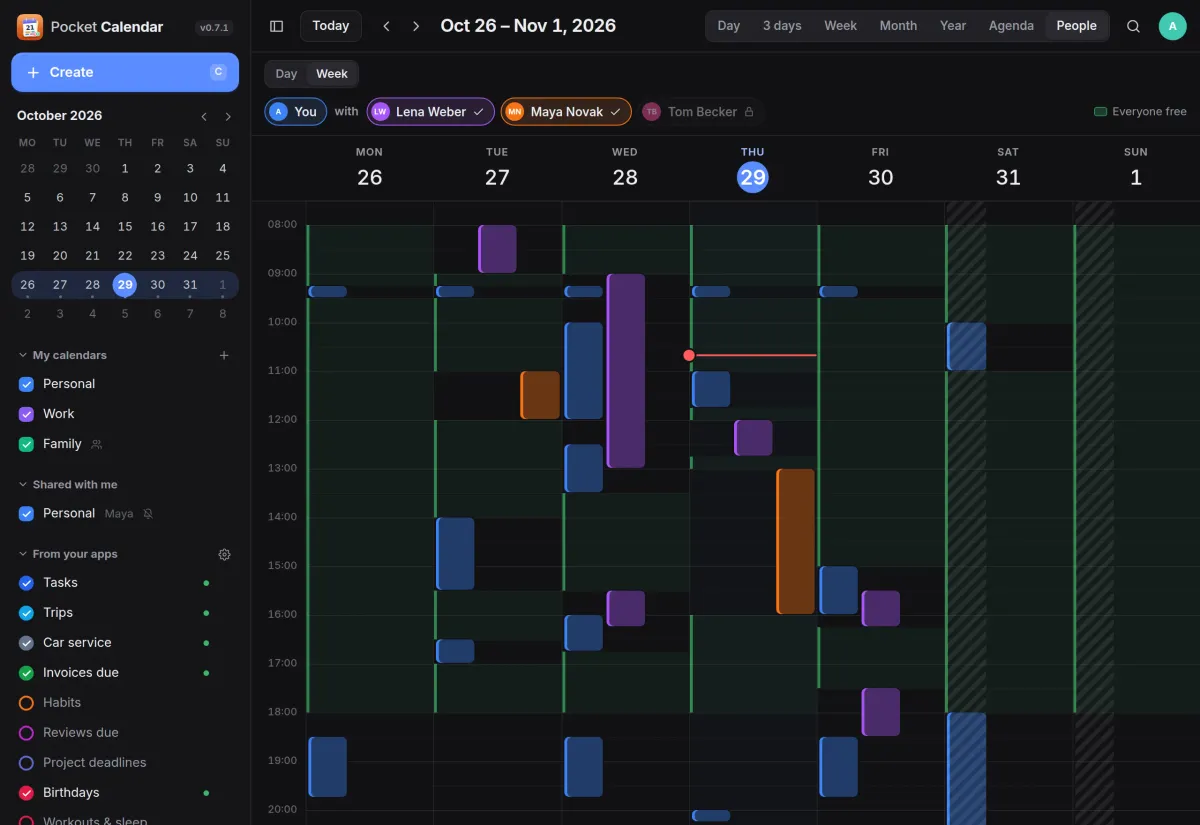Click the muted bell icon beside Maya
This screenshot has height=825, width=1200.
pos(148,514)
